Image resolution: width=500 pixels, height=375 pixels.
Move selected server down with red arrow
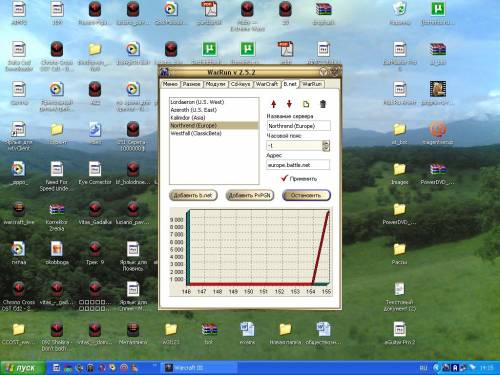[289, 104]
